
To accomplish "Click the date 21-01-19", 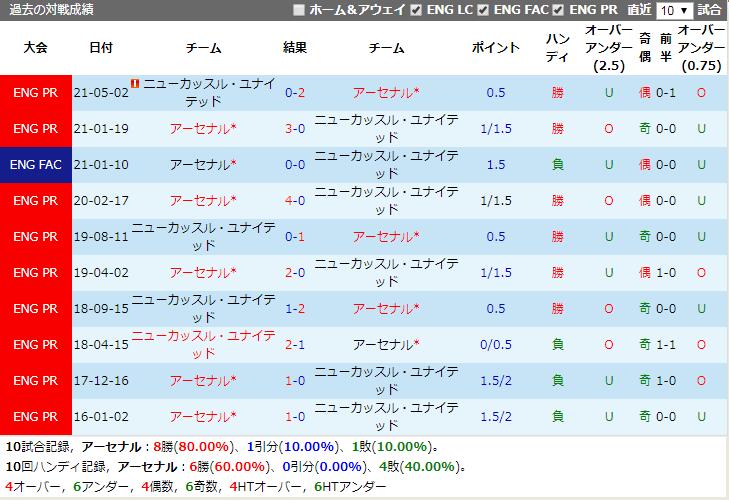I will coord(101,128).
